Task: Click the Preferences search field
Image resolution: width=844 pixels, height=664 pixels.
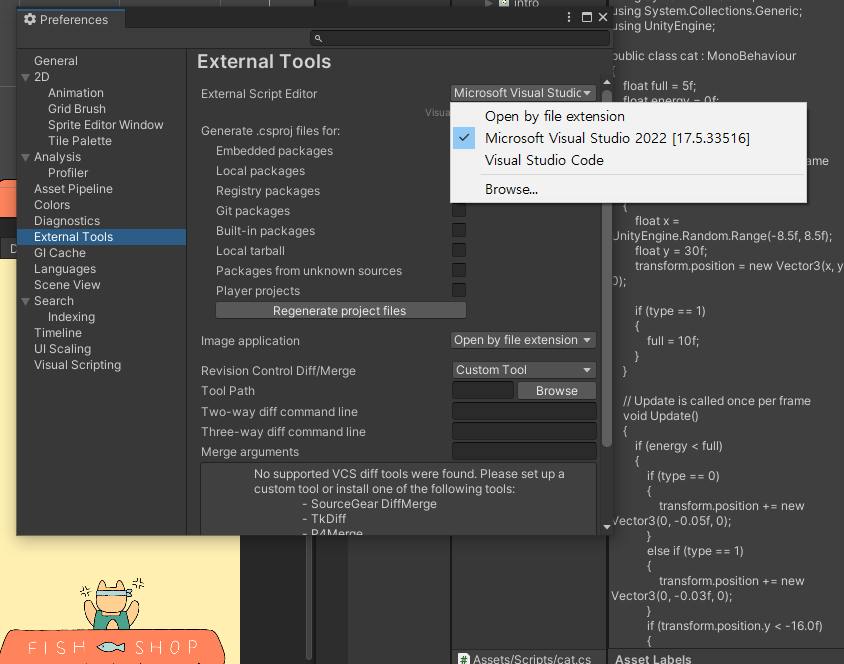Action: tap(460, 38)
